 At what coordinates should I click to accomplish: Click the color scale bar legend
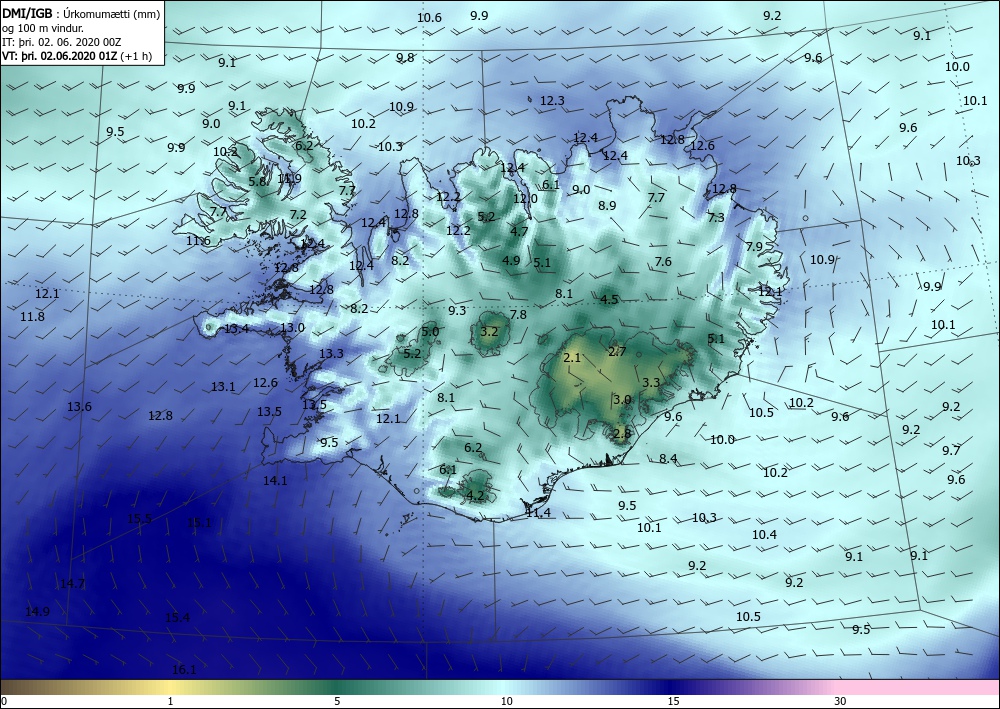500,687
